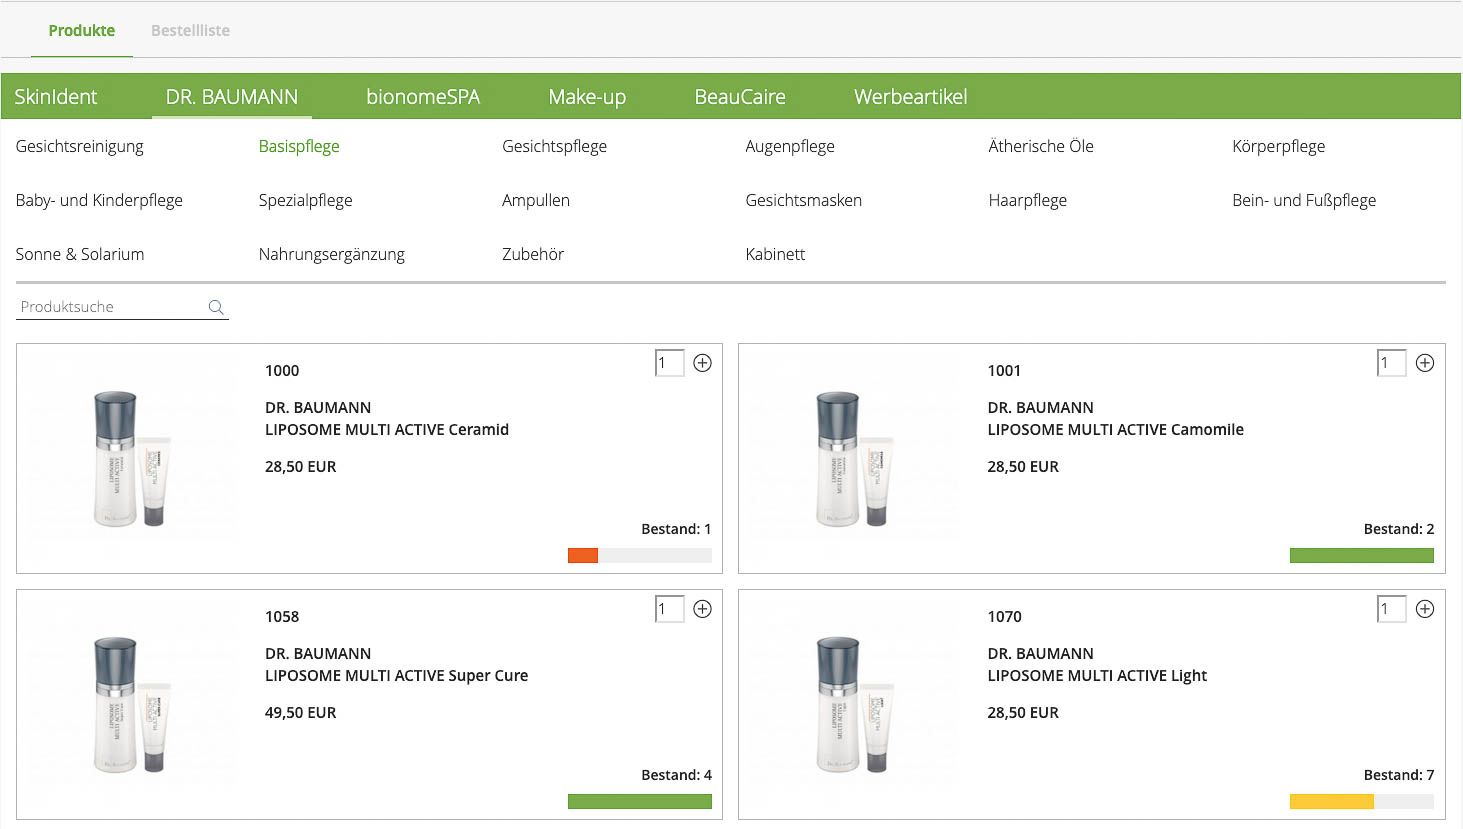Select the Ampullen category

(x=536, y=201)
